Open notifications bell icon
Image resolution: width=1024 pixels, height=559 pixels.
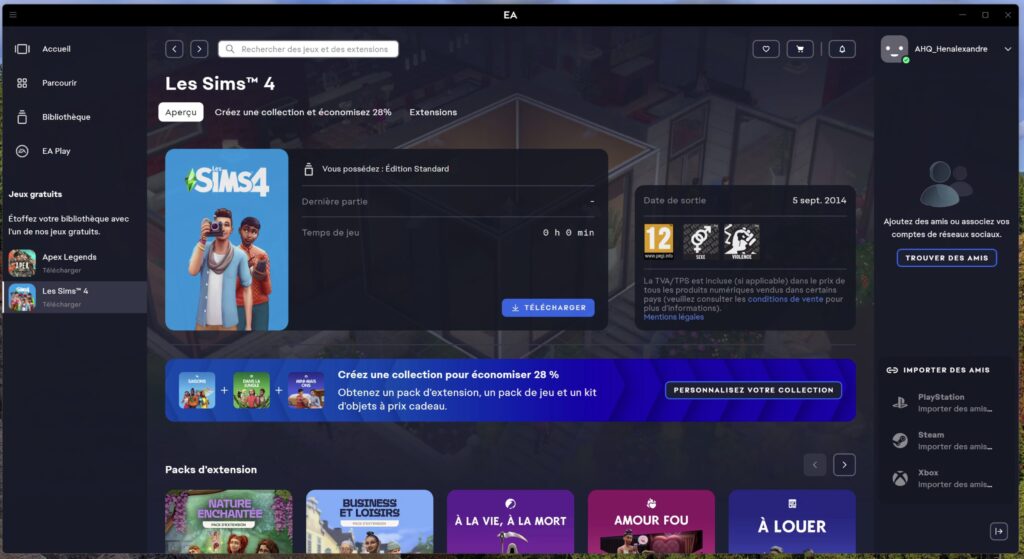(x=842, y=49)
